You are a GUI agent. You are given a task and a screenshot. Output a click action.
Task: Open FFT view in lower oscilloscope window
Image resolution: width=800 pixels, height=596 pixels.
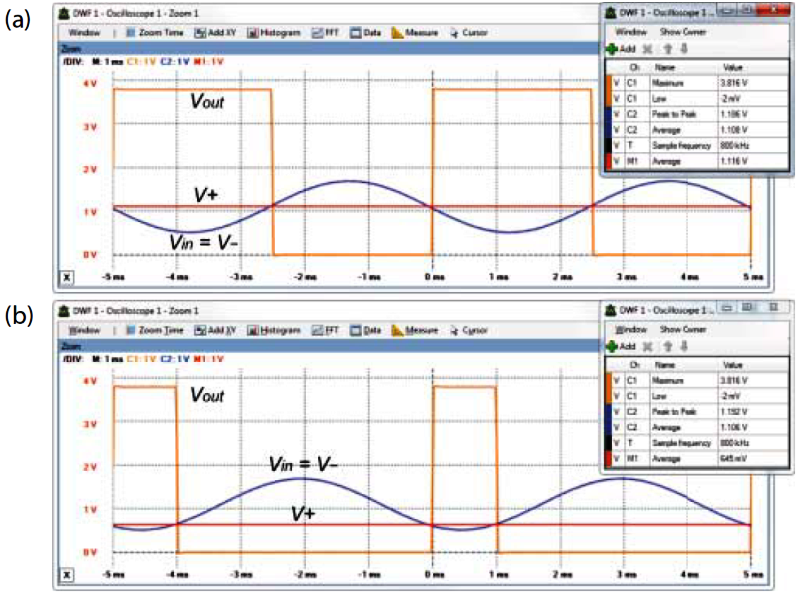tap(327, 328)
